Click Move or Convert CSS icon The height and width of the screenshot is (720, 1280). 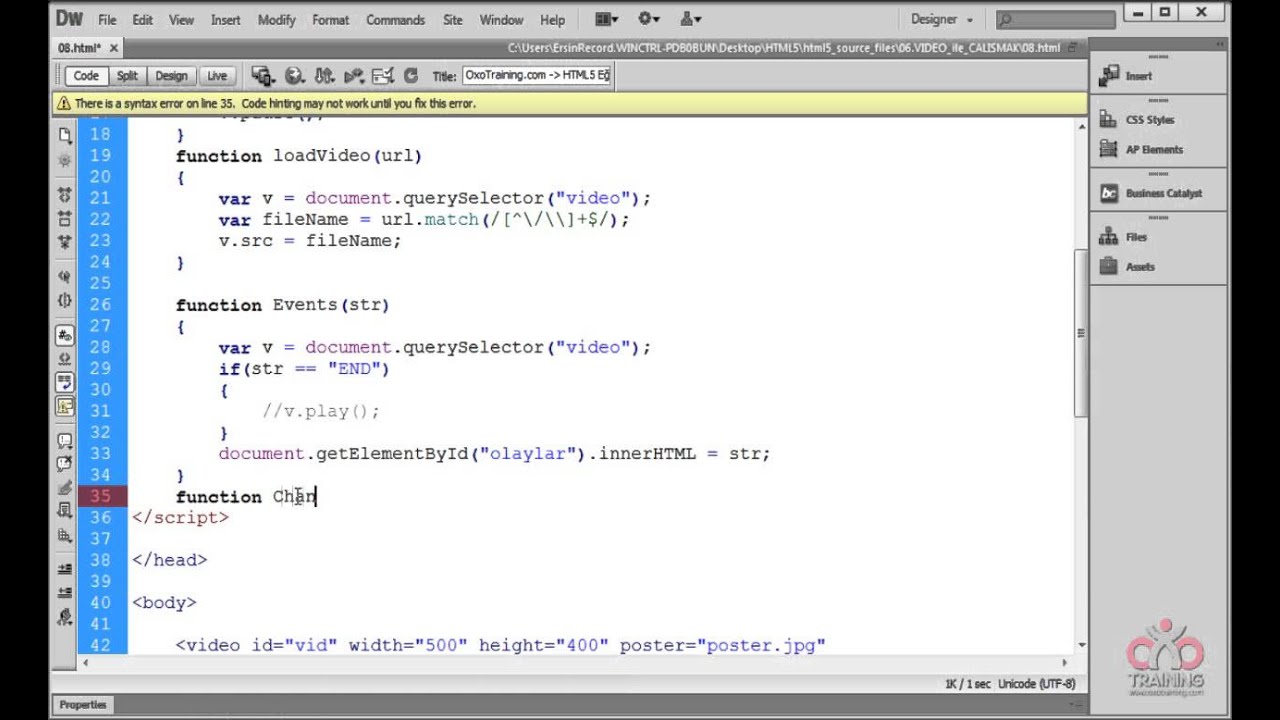tap(65, 536)
